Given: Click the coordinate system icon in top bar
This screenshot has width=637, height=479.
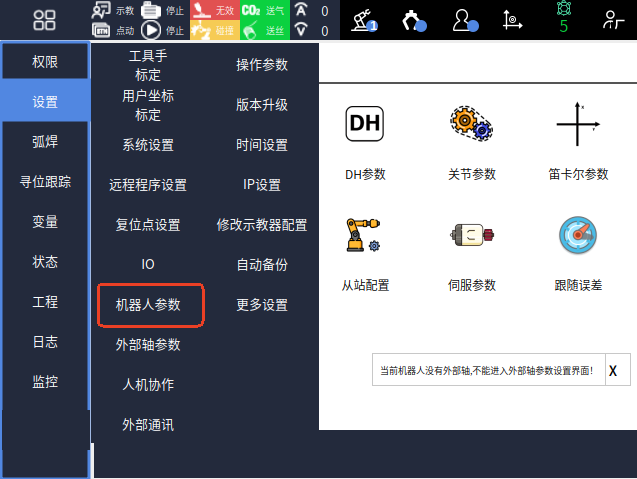Looking at the screenshot, I should (512, 20).
